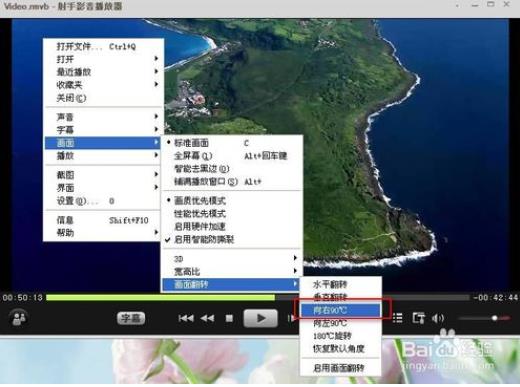
Task: Click the user avatar icon
Action: 19,318
